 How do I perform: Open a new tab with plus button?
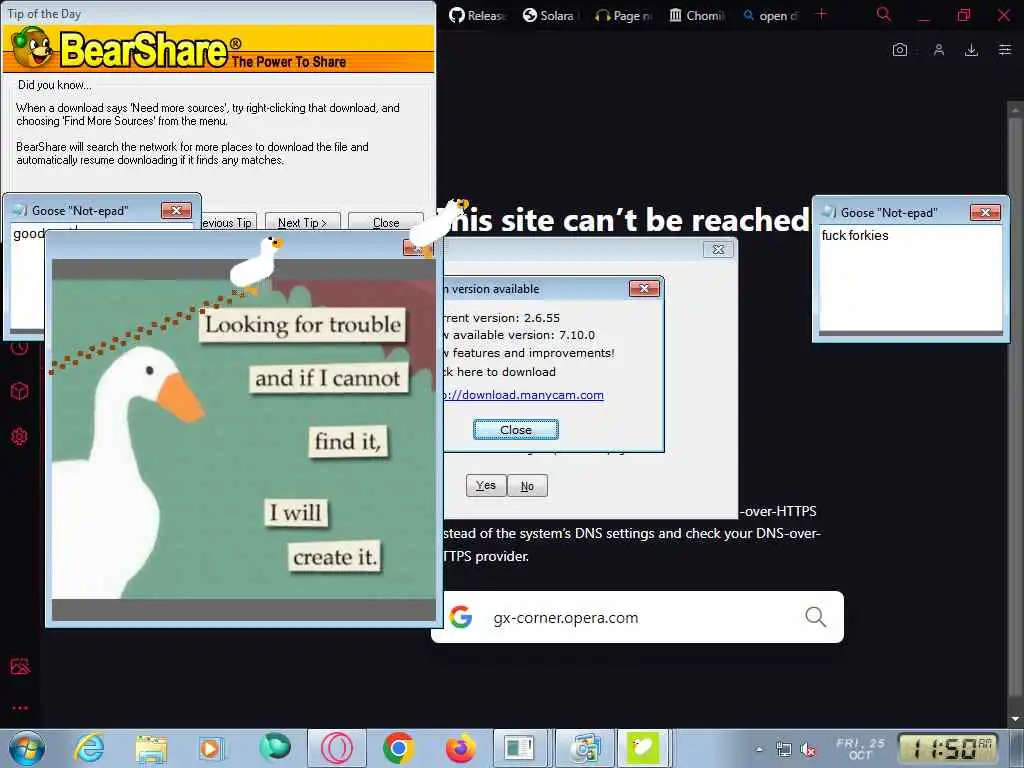(x=822, y=14)
